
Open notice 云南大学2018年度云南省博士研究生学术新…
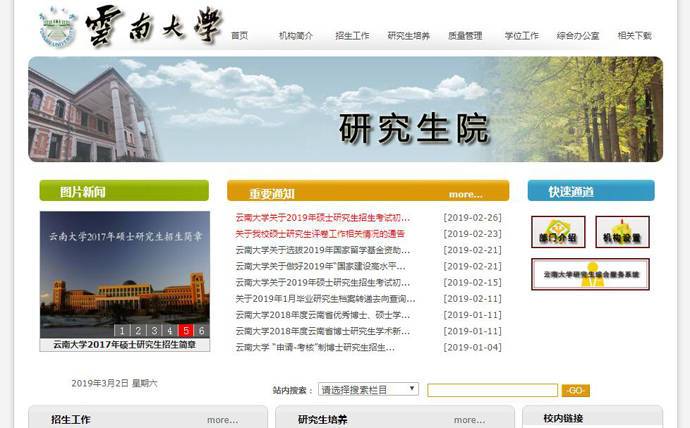pos(323,331)
